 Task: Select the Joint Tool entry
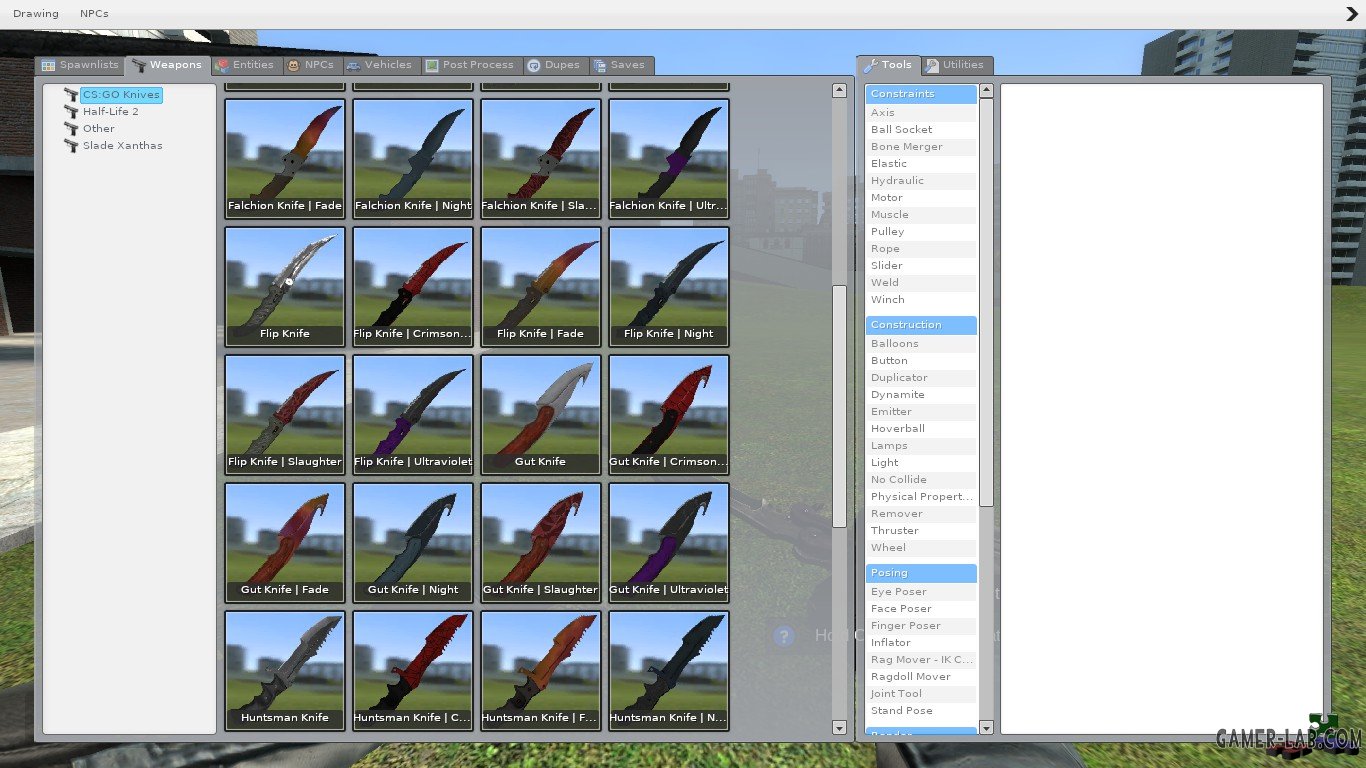click(x=921, y=694)
